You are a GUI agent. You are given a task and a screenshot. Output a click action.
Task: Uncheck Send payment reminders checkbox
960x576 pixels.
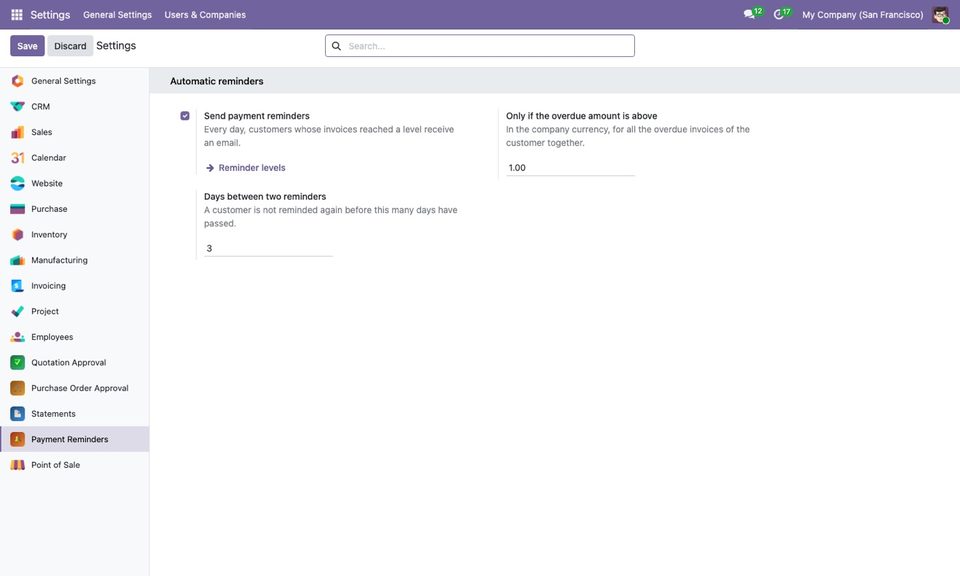coord(185,116)
